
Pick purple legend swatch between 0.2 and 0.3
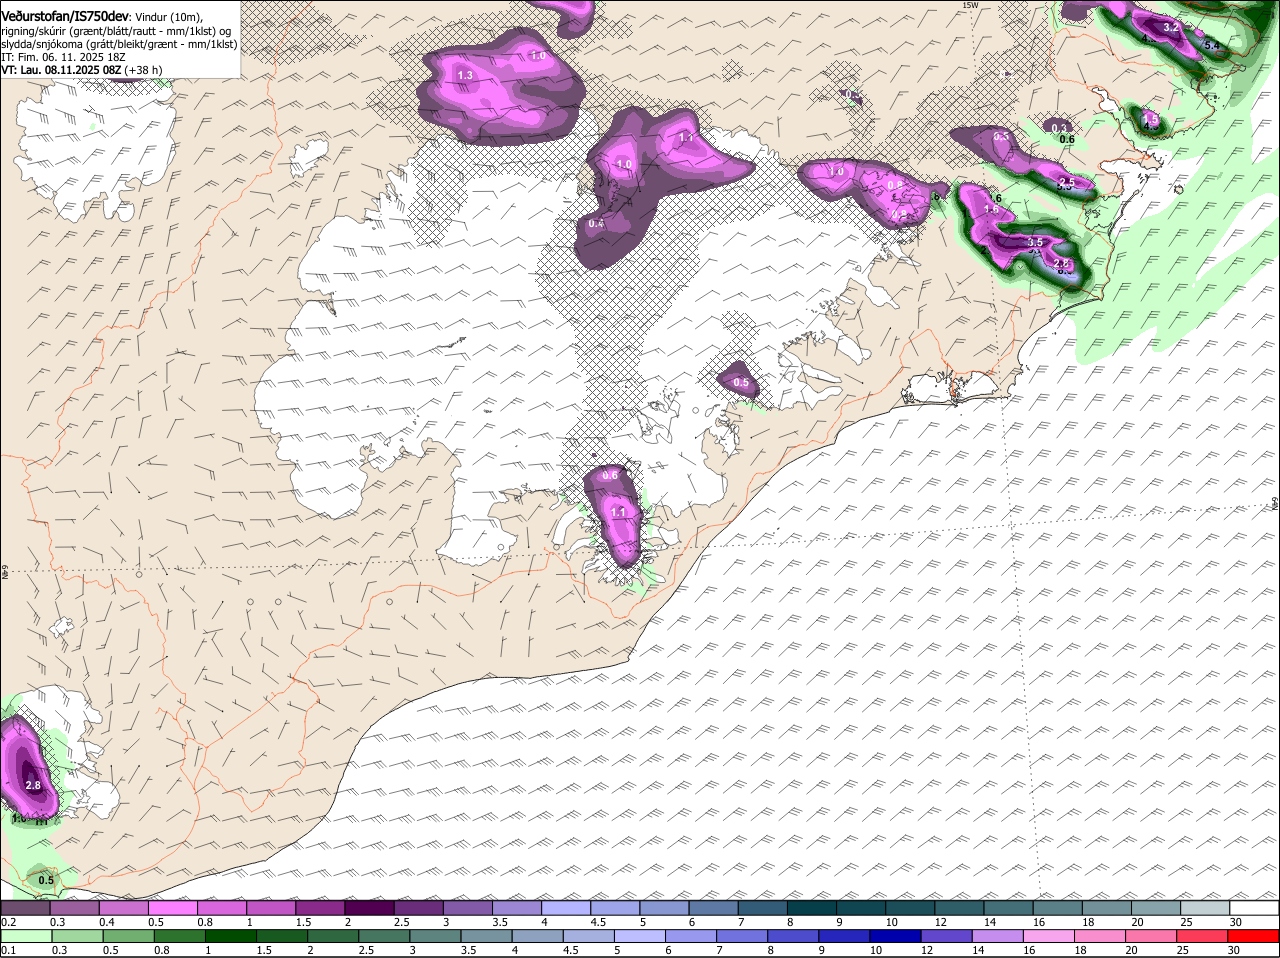tap(25, 908)
